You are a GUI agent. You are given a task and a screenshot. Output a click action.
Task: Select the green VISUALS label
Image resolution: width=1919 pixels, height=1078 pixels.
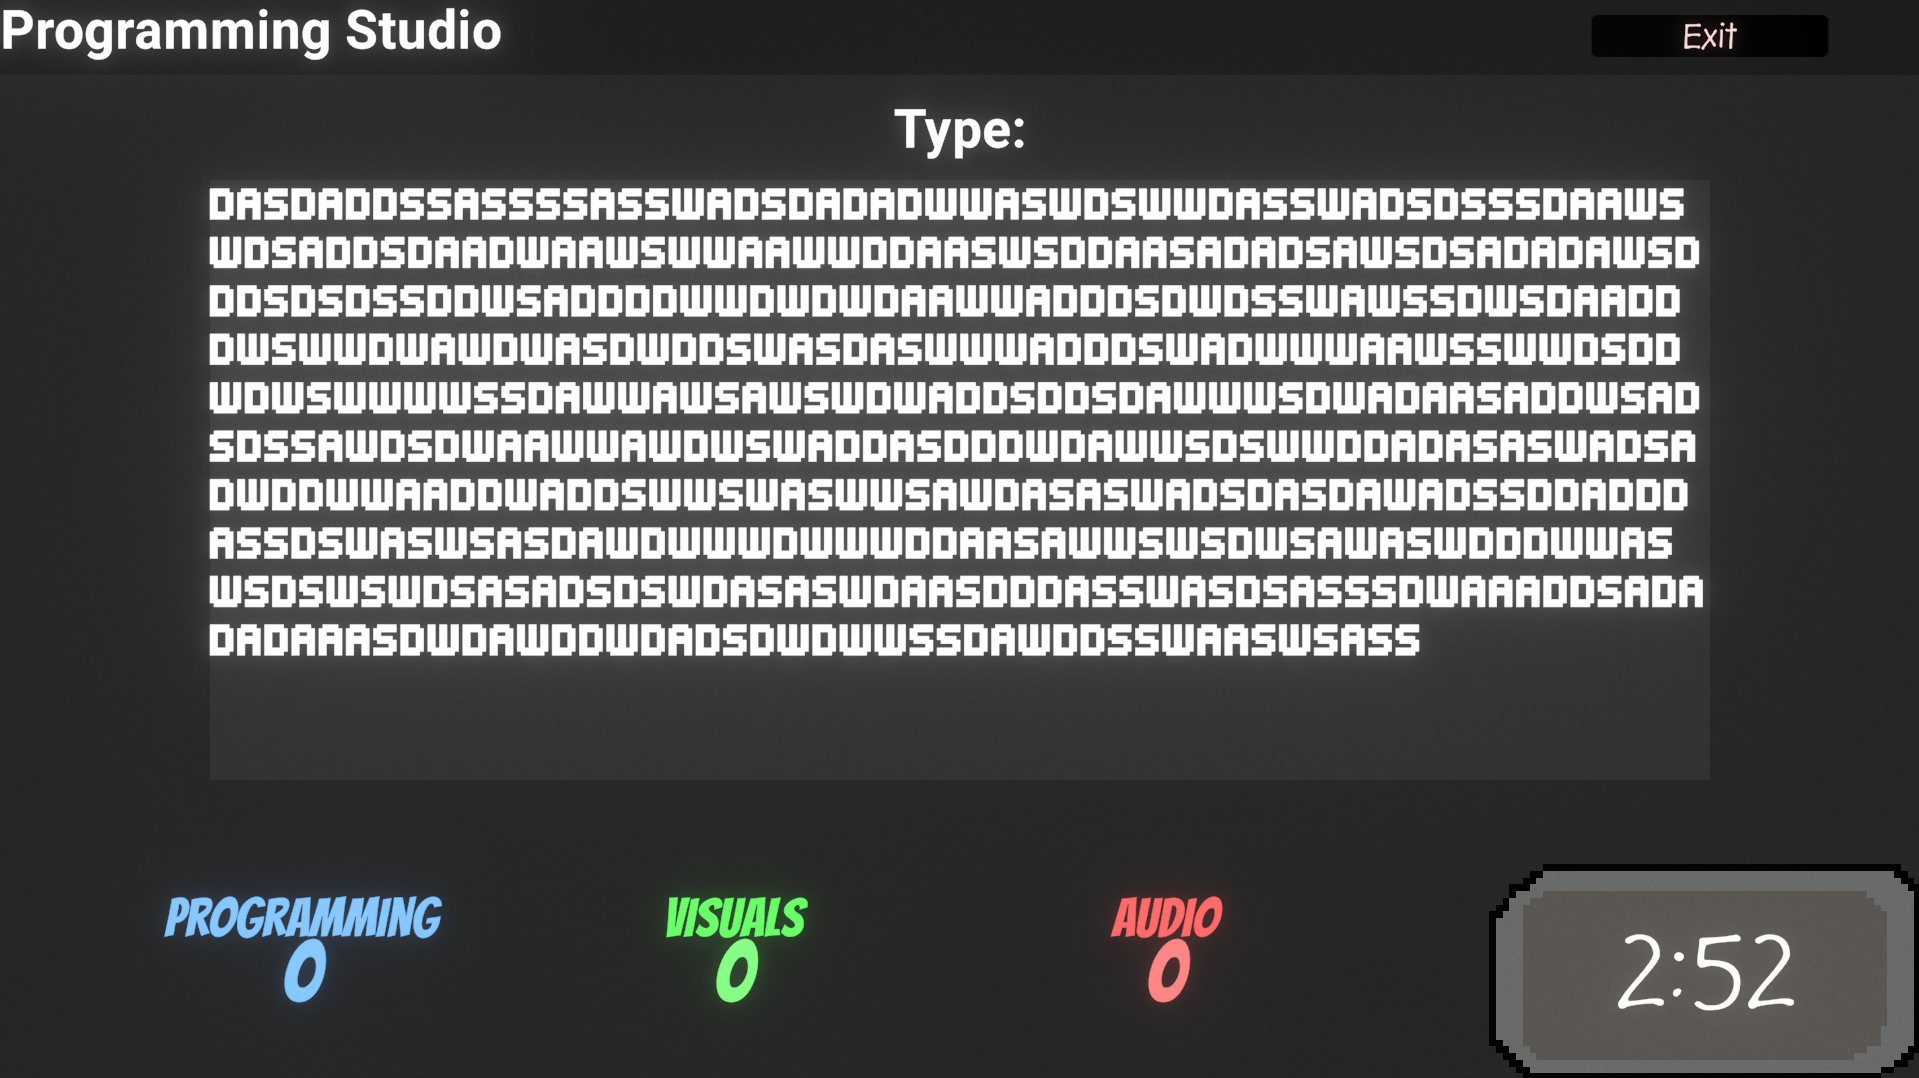coord(736,918)
